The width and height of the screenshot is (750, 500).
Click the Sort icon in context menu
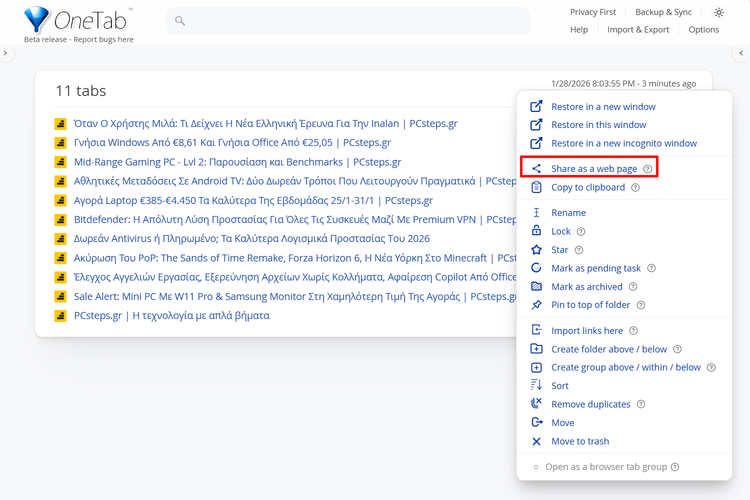click(x=536, y=385)
